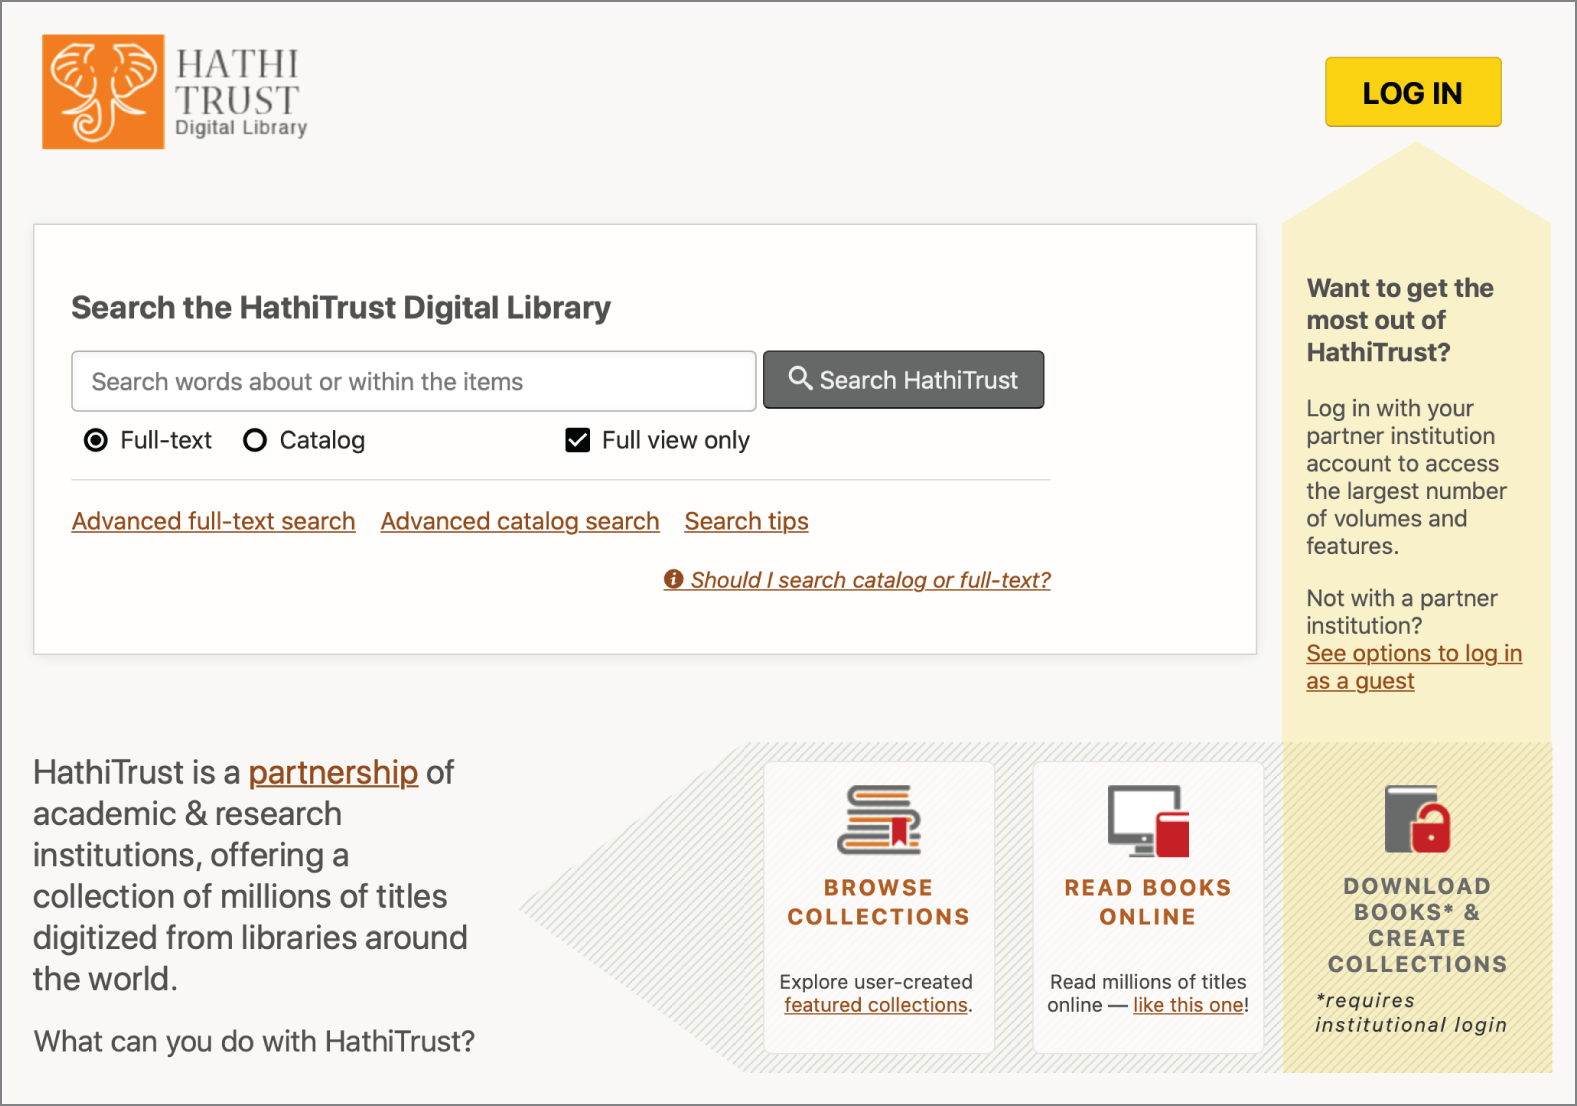Open the Search tips link
This screenshot has height=1106, width=1577.
747,521
